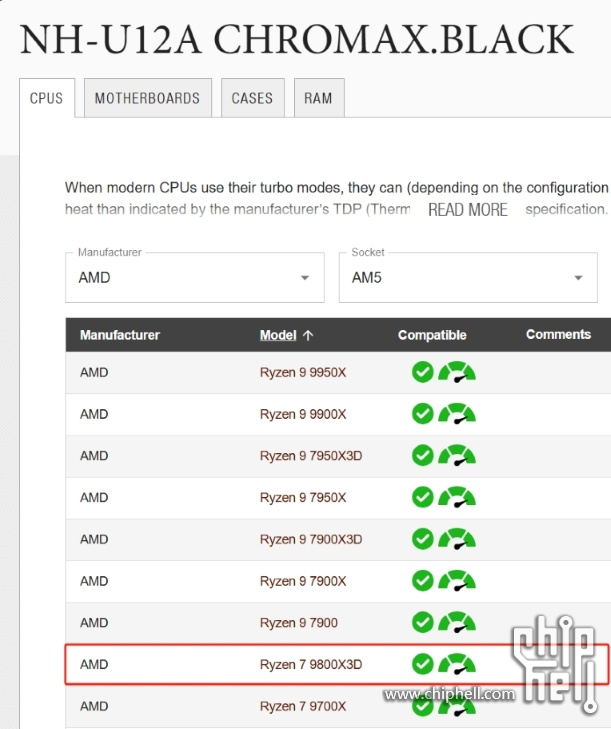Click the green checkmark for Ryzen 9 9950X

tap(423, 372)
